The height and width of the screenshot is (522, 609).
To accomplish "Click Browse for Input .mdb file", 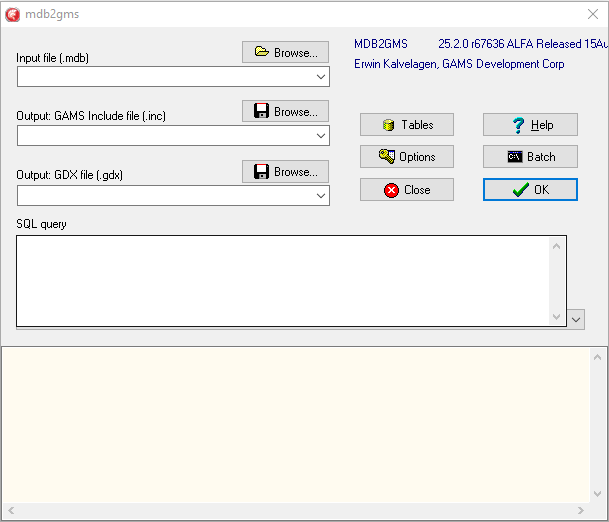I will [x=285, y=52].
